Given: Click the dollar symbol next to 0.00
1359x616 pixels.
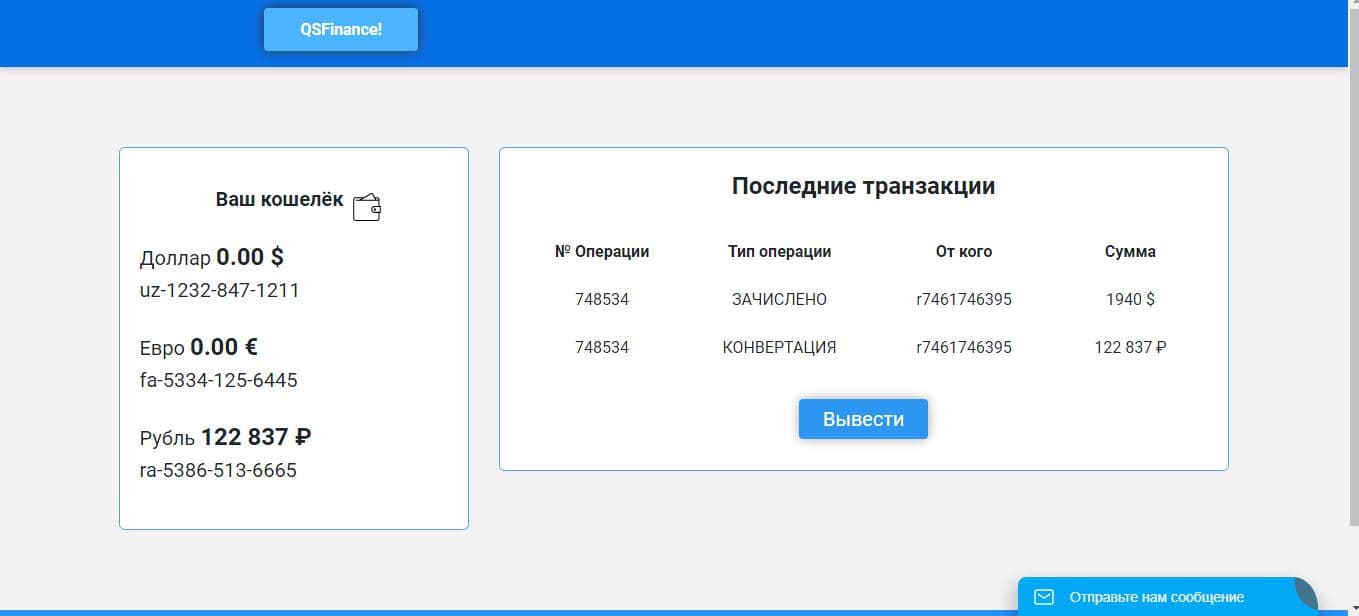Looking at the screenshot, I should click(276, 257).
